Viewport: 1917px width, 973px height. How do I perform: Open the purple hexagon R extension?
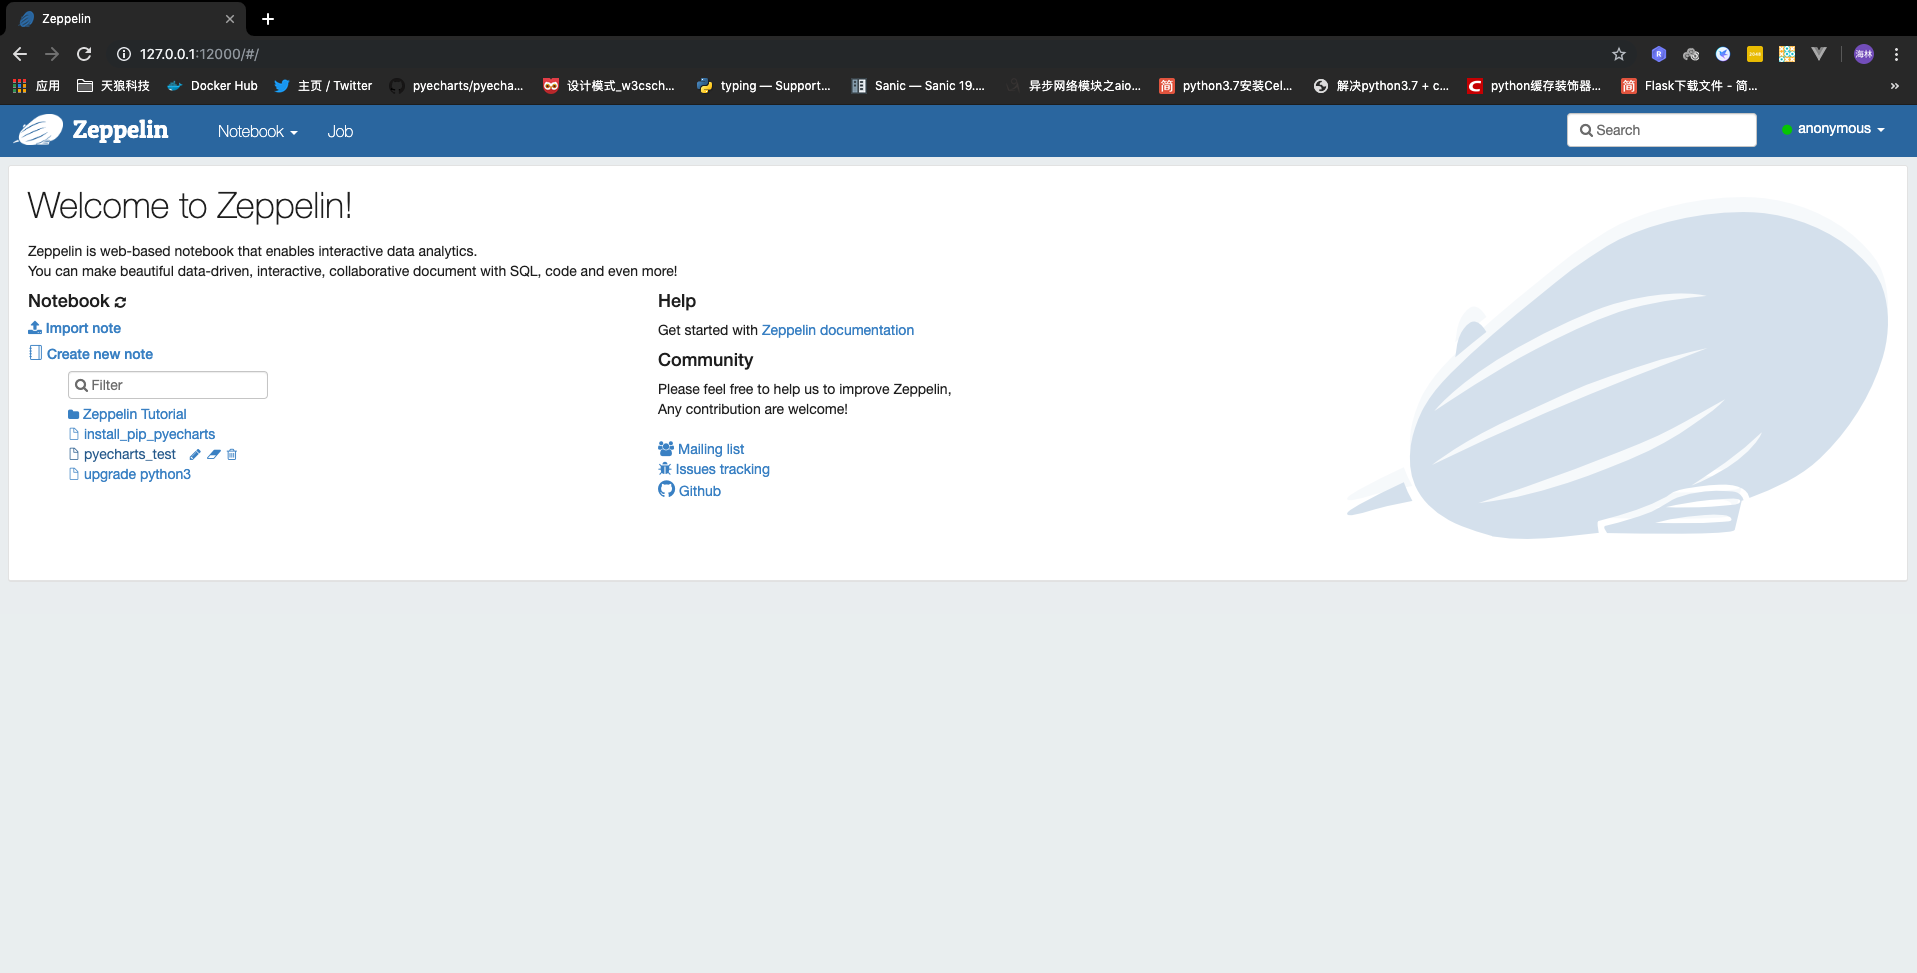click(x=1659, y=54)
